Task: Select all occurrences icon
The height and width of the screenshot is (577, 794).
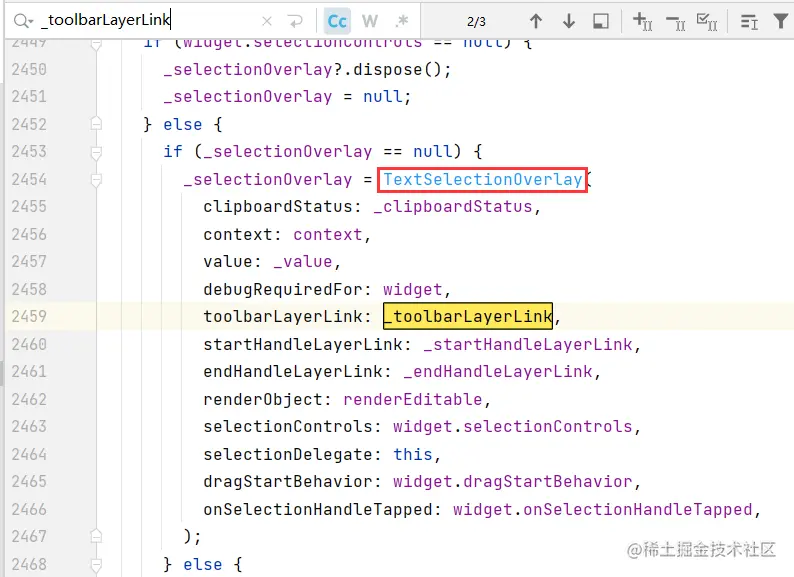Action: 707,22
